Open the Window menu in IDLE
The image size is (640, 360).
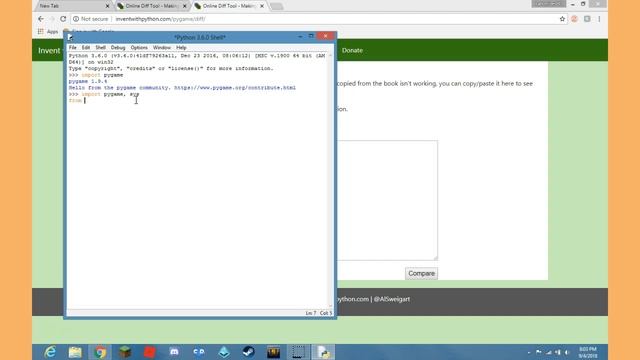pyautogui.click(x=162, y=48)
